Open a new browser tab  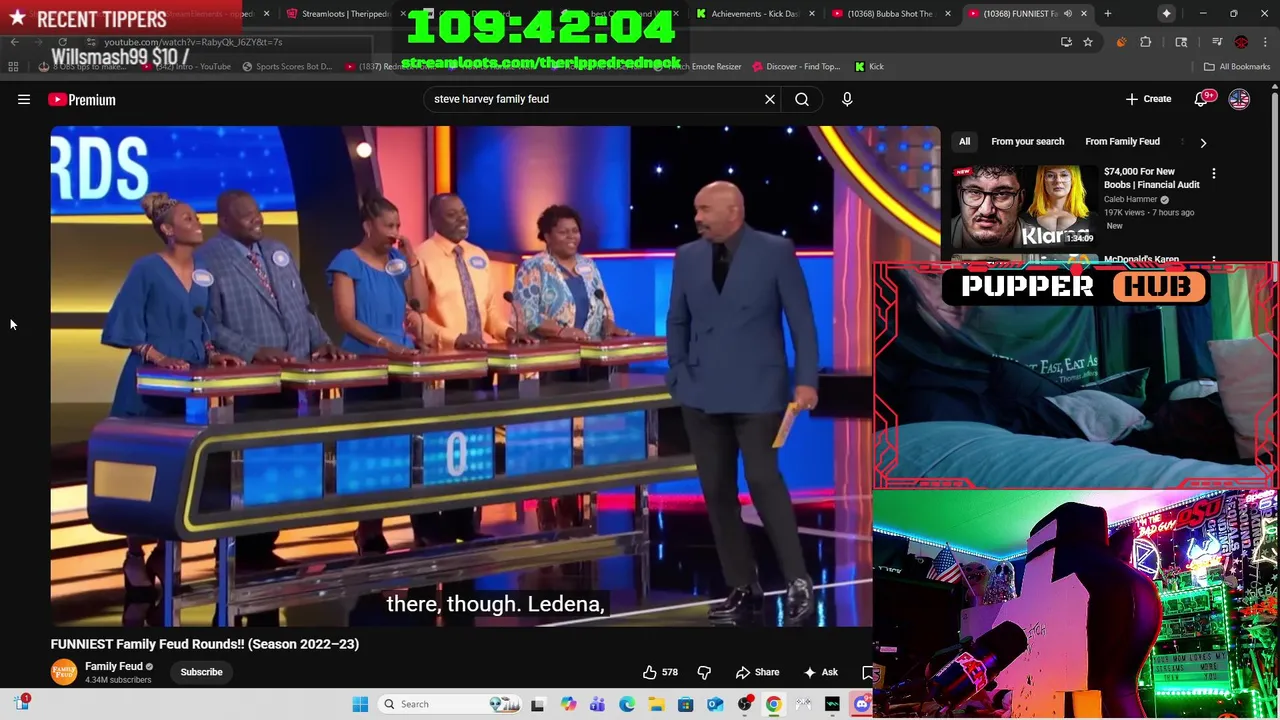point(1107,14)
